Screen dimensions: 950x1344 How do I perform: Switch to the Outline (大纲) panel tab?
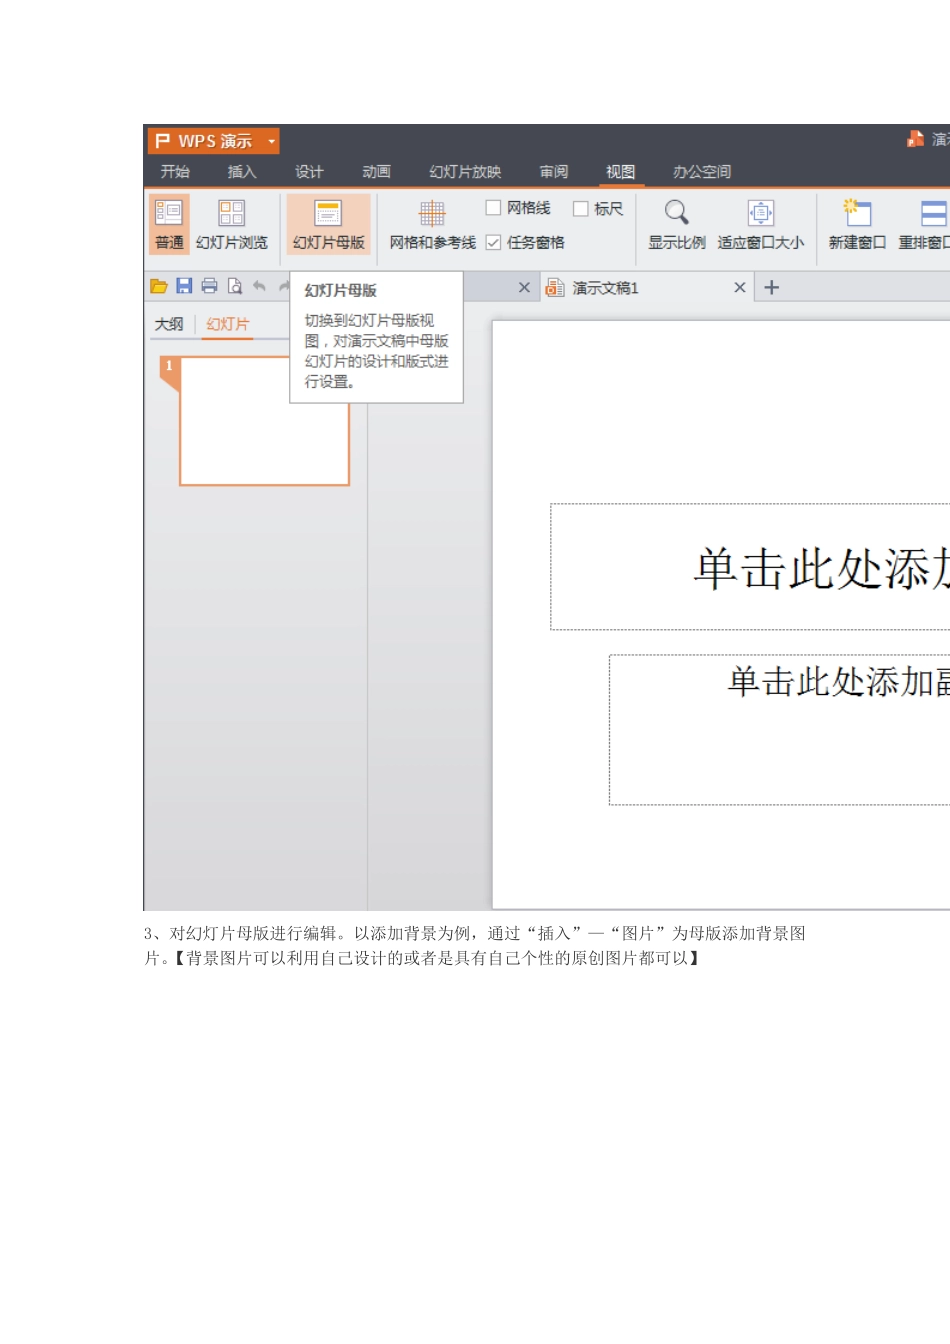coord(169,324)
